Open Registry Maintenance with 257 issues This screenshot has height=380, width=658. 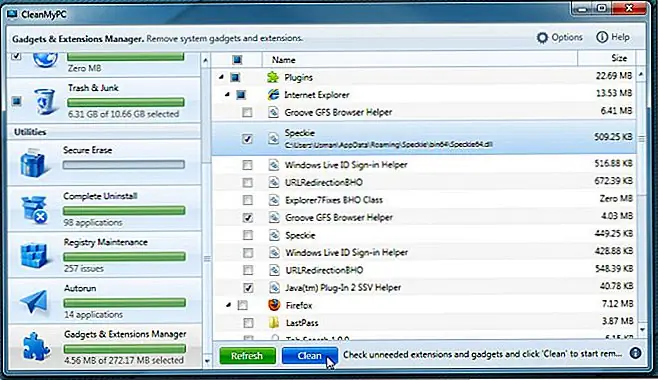coord(104,255)
